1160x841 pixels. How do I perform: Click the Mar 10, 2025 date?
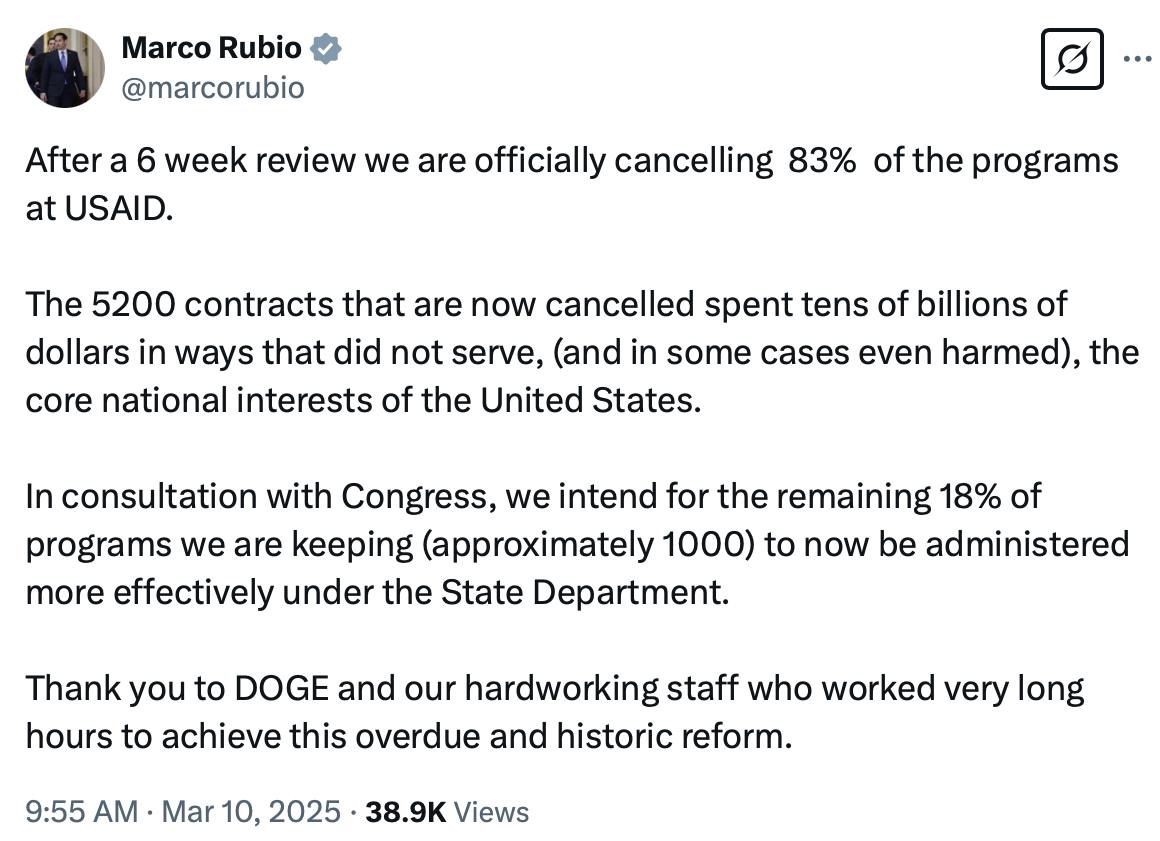249,811
